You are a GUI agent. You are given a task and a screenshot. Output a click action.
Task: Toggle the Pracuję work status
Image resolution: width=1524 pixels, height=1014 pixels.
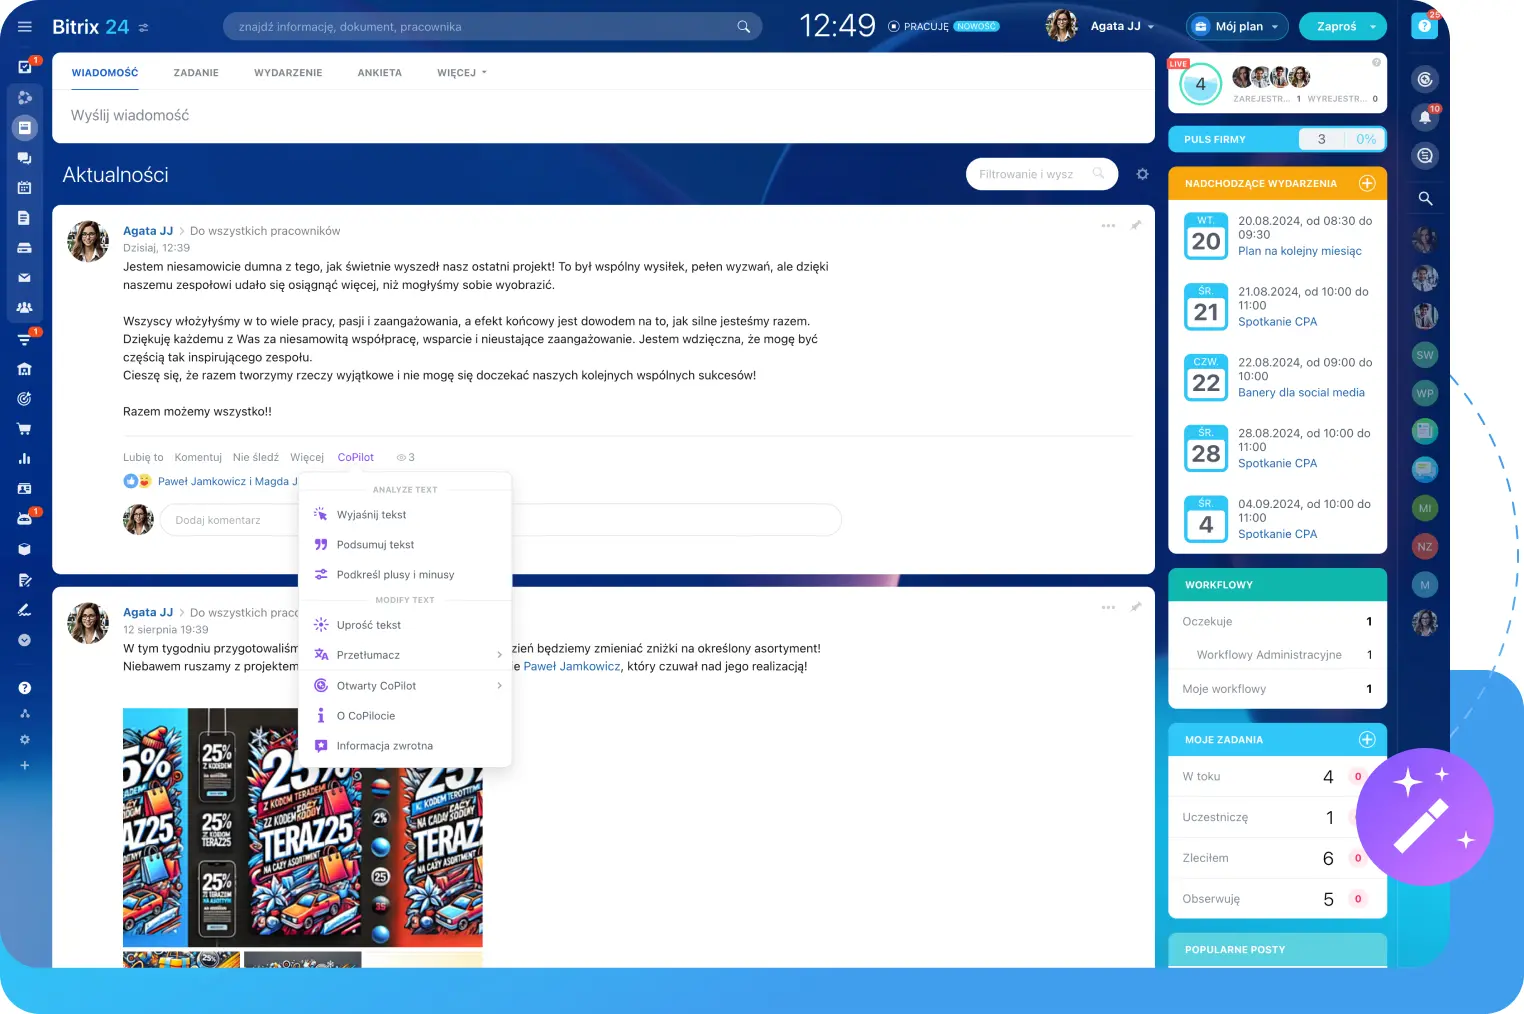[x=918, y=27]
